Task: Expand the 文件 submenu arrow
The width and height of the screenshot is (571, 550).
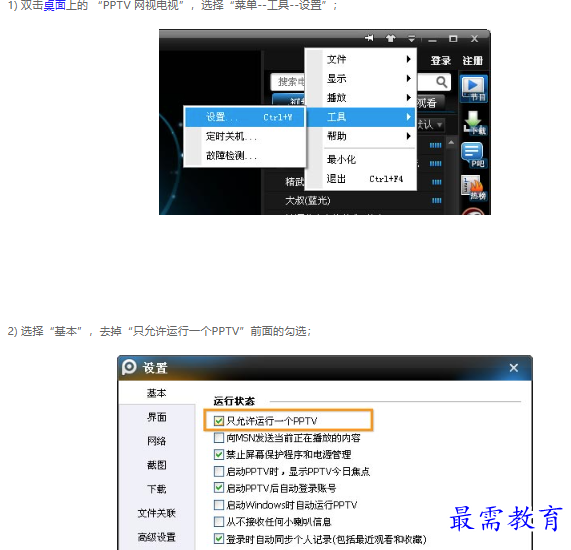Action: tap(409, 59)
